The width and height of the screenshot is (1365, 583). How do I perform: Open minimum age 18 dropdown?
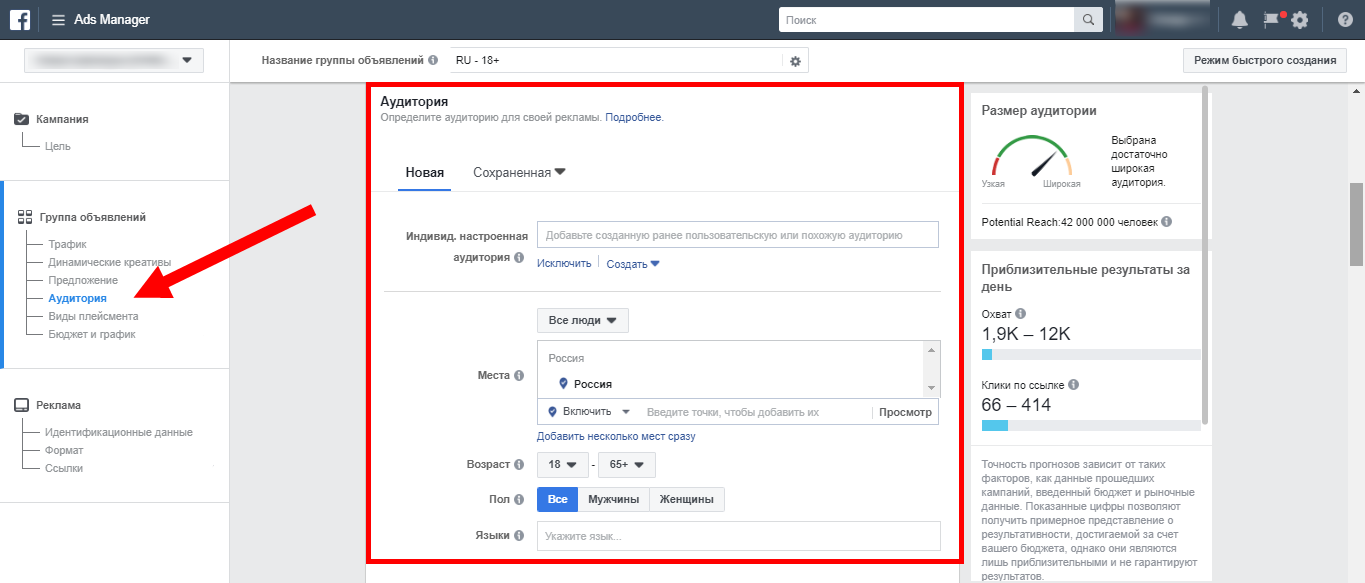coord(562,465)
